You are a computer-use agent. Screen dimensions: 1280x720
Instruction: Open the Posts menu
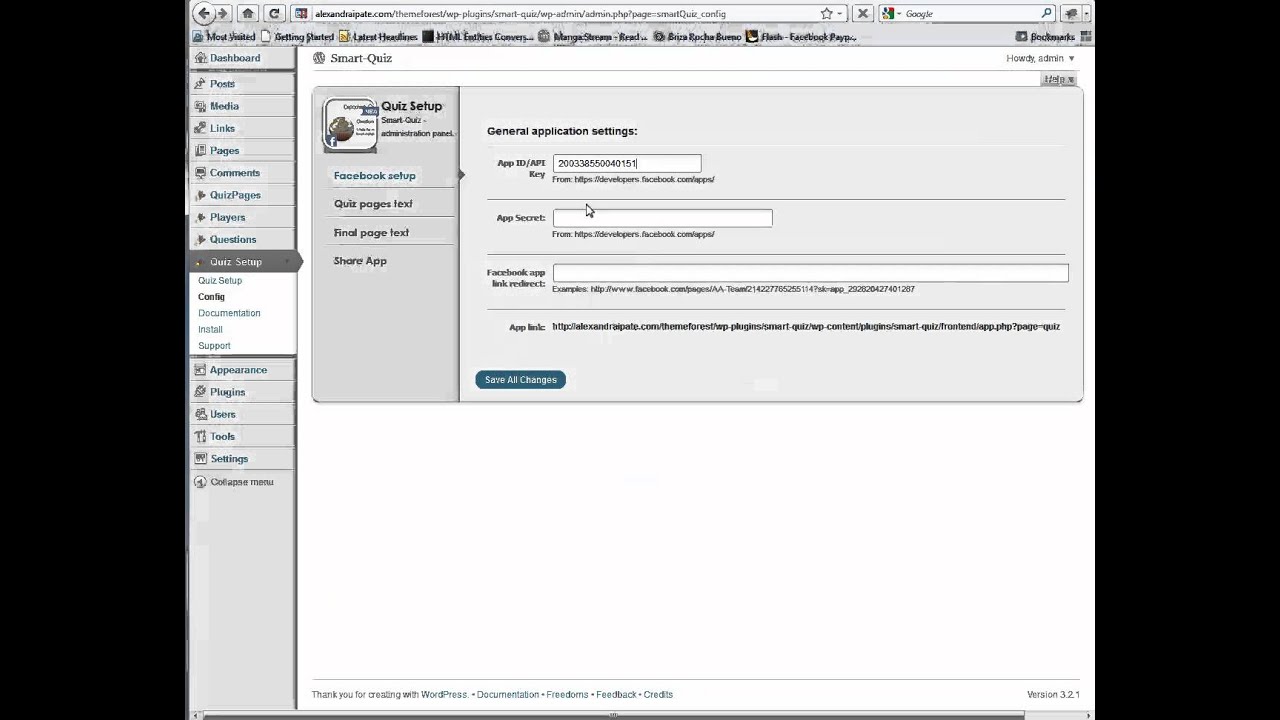click(222, 84)
